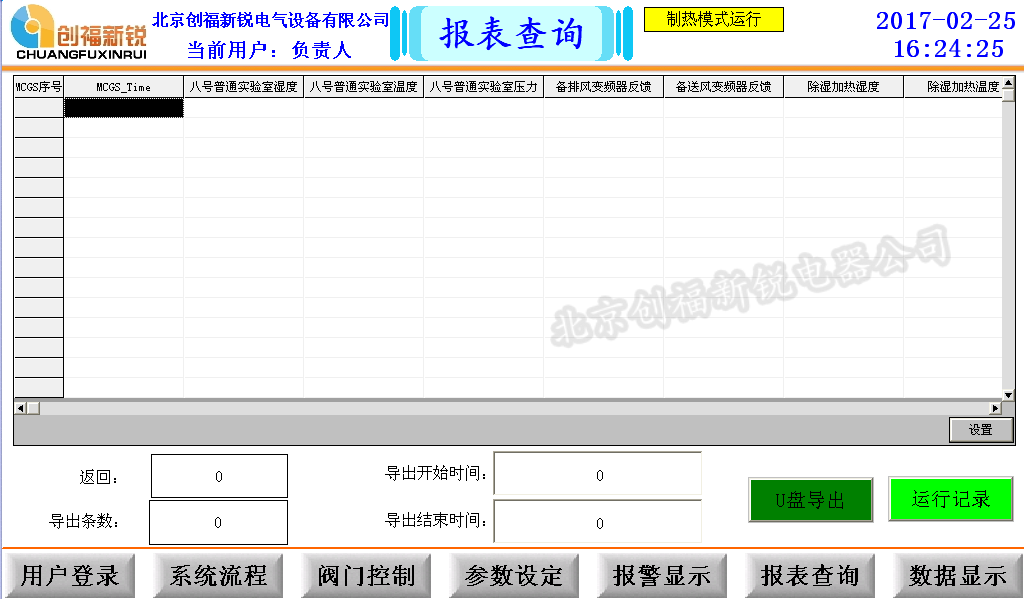The width and height of the screenshot is (1024, 599).
Task: Click the 导出条数 input box
Action: pos(218,522)
